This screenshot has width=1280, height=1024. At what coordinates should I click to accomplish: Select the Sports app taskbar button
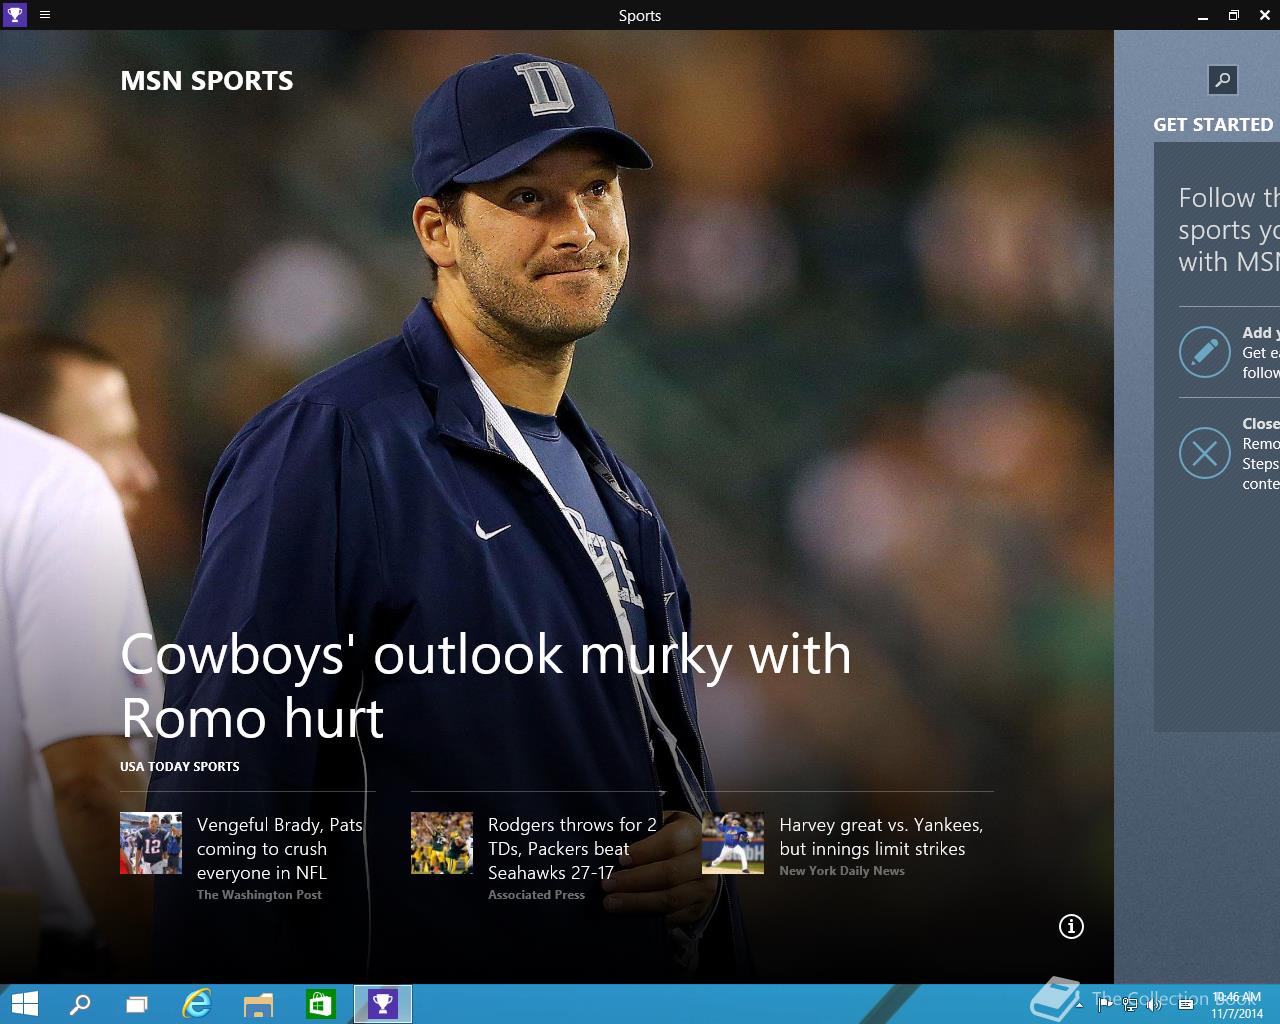(x=383, y=1004)
